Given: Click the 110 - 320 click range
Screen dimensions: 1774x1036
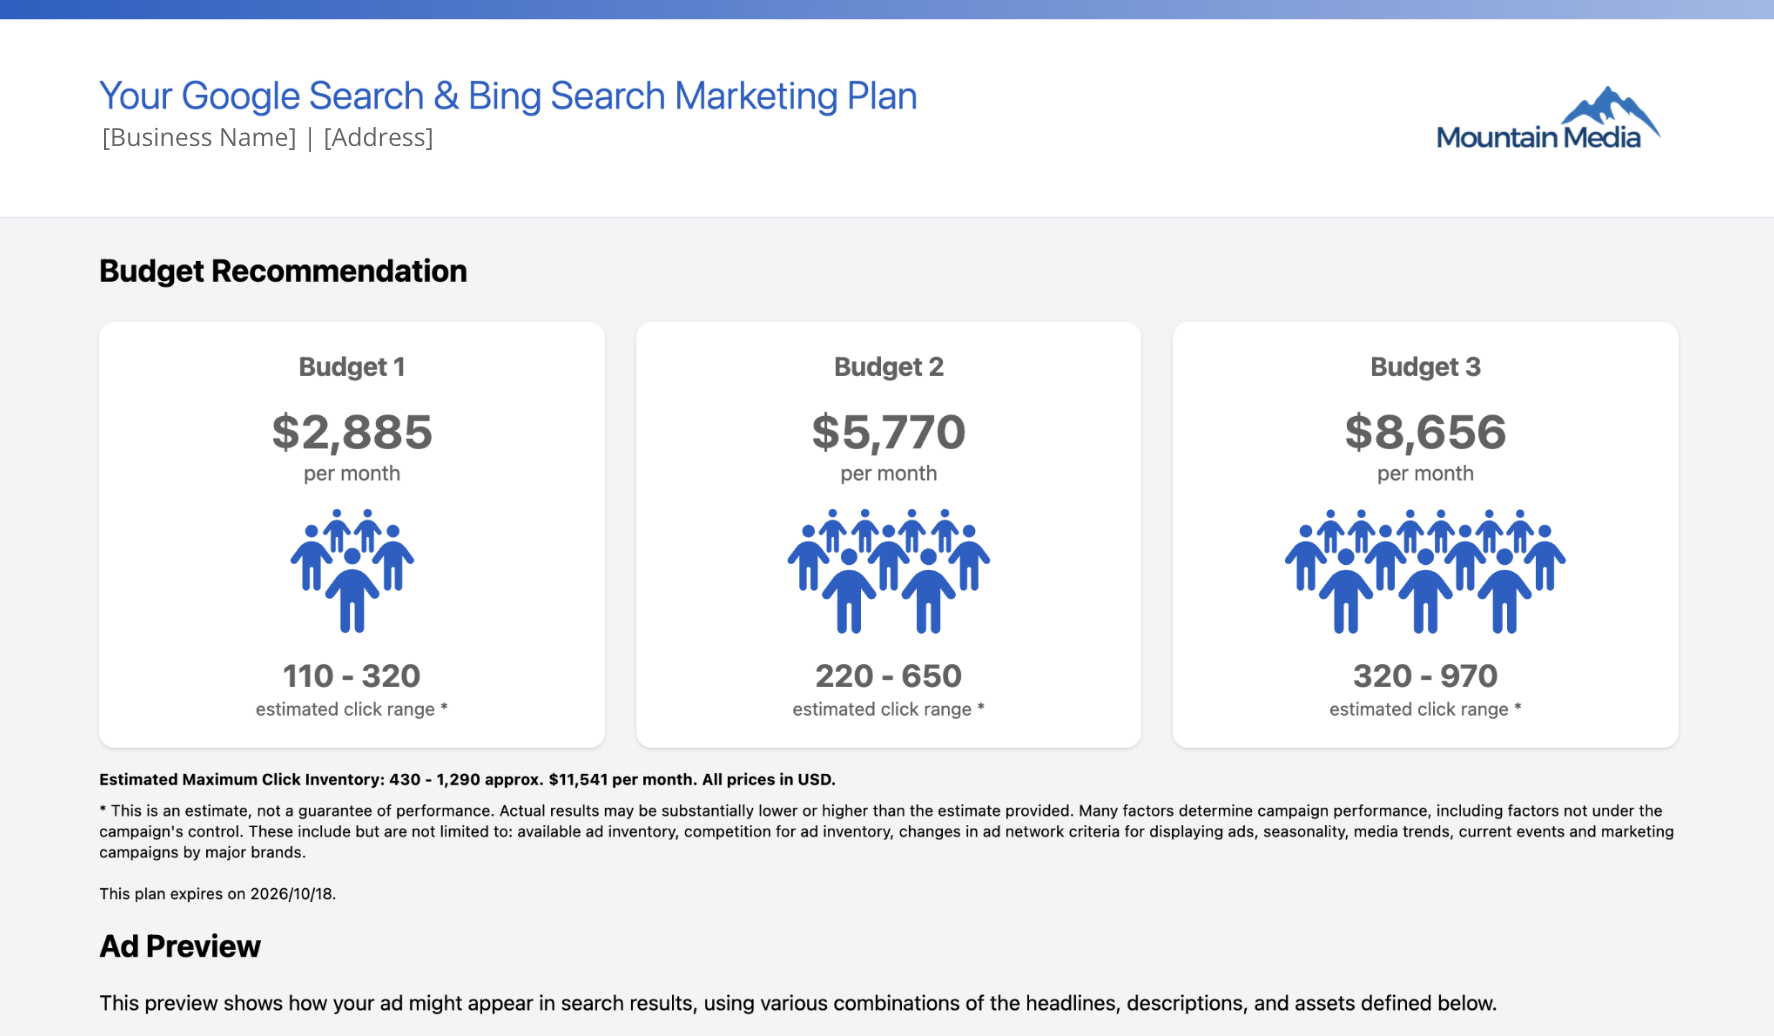Looking at the screenshot, I should (352, 676).
